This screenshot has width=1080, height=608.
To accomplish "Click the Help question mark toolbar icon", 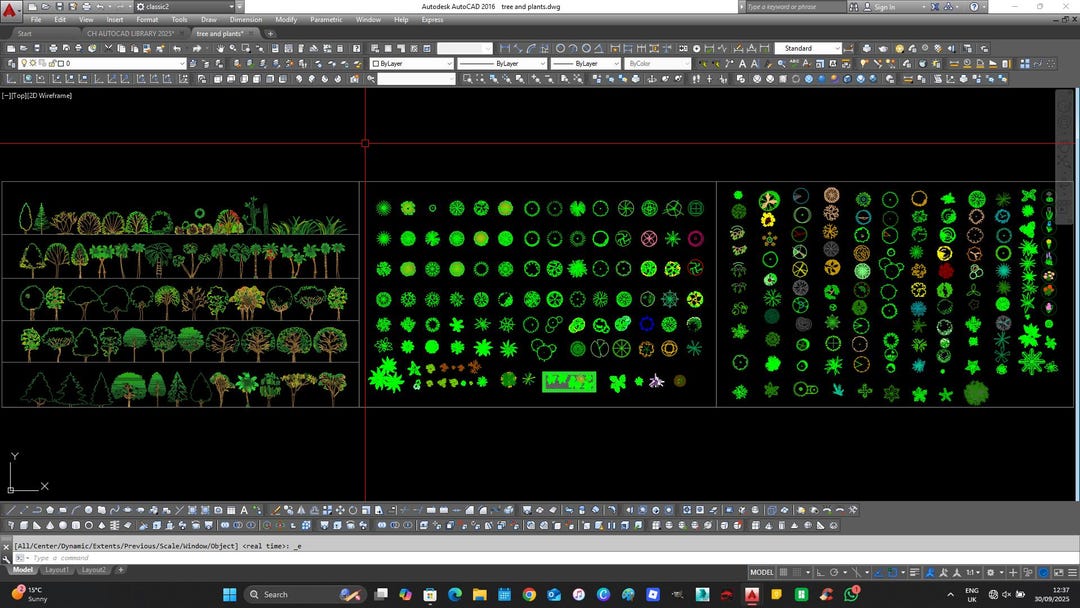I will 356,48.
